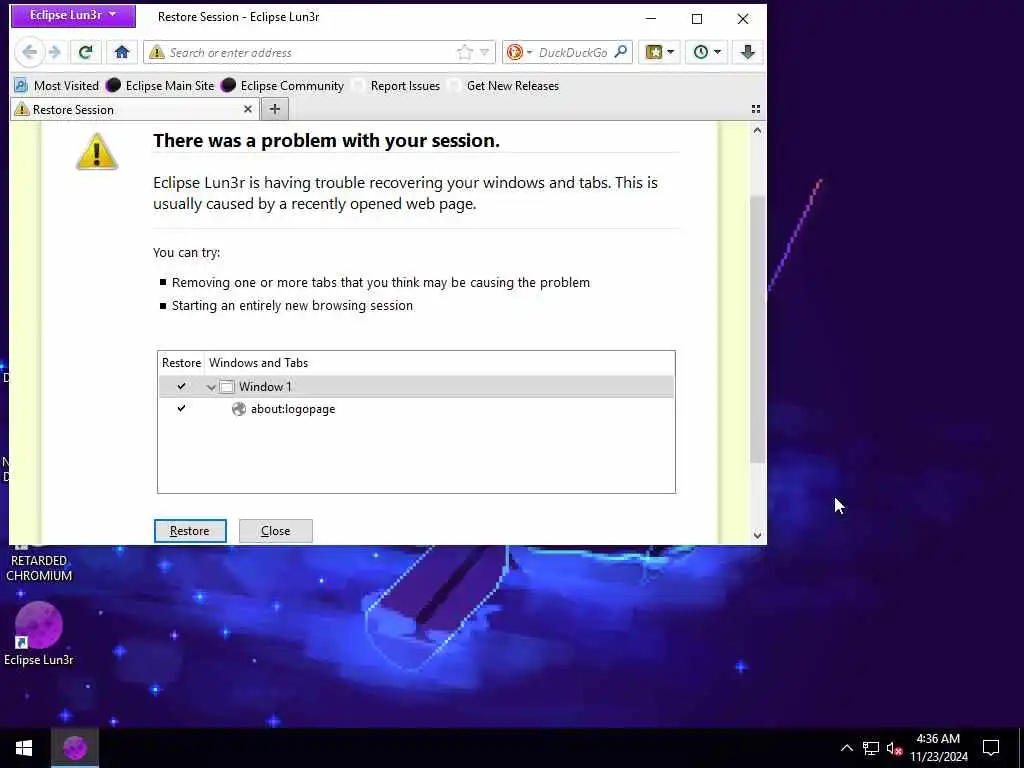Viewport: 1024px width, 768px height.
Task: Show hidden system tray icons
Action: click(846, 748)
